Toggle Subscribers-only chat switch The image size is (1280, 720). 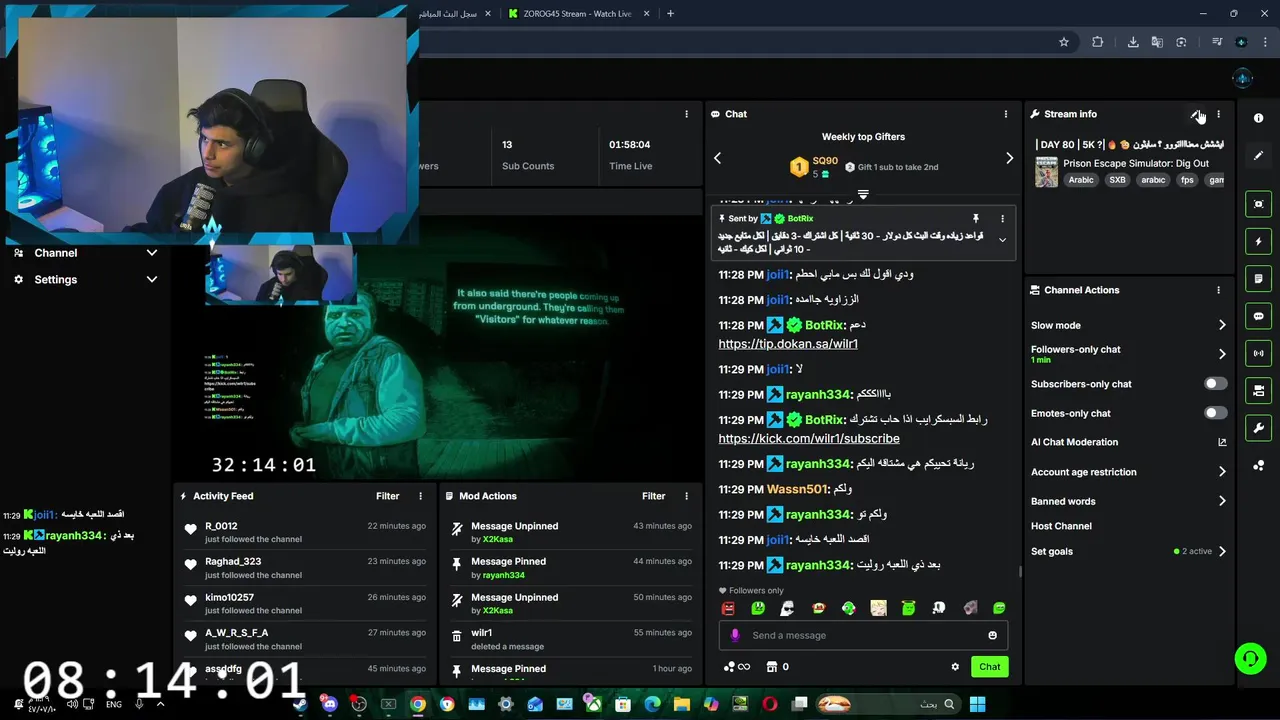pyautogui.click(x=1215, y=384)
